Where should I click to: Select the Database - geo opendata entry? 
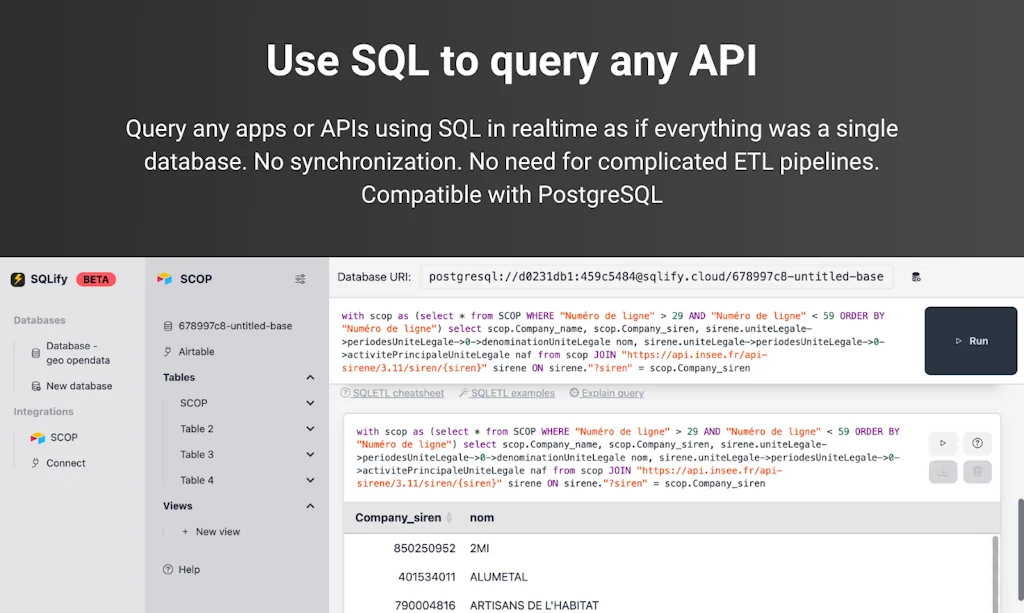point(74,353)
